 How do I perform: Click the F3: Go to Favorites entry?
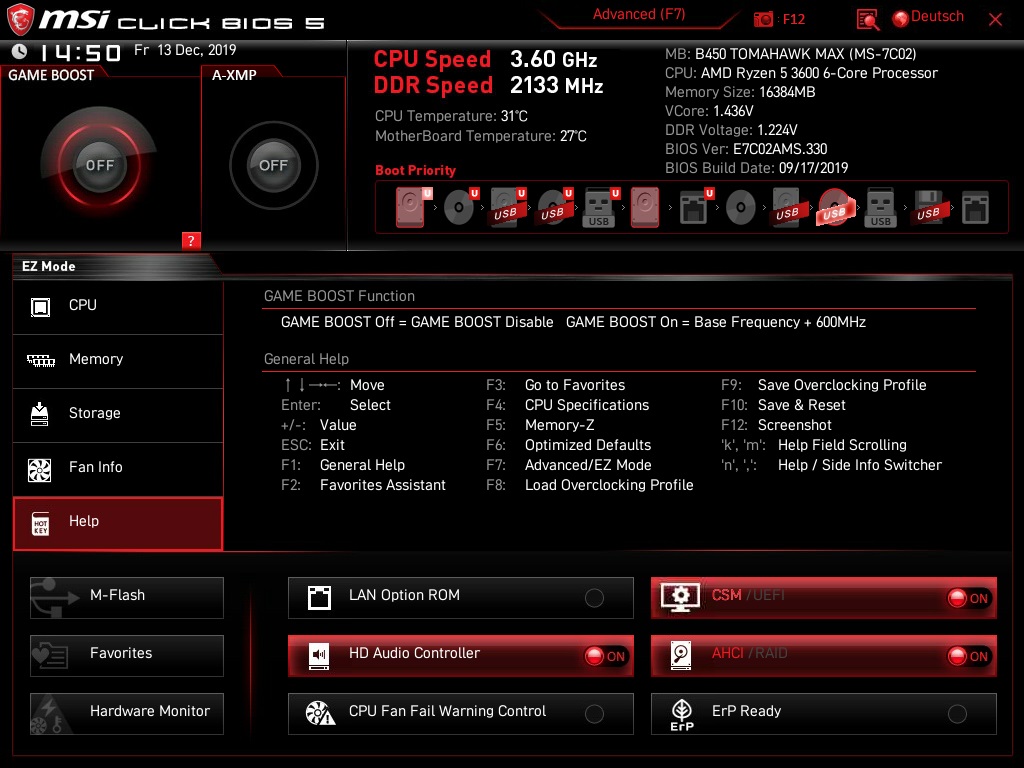pos(556,385)
